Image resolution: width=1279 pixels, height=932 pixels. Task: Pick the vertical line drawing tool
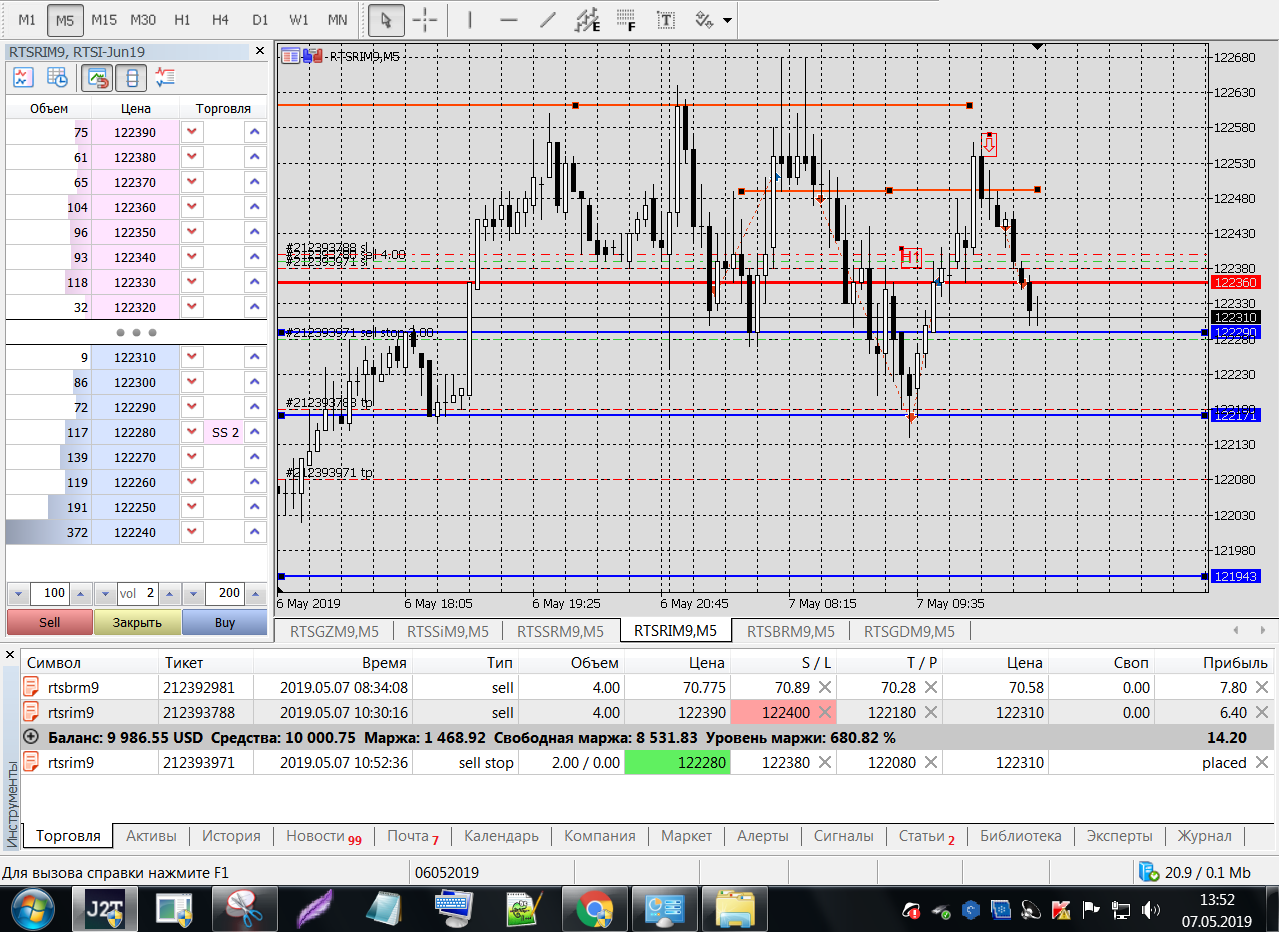[469, 19]
